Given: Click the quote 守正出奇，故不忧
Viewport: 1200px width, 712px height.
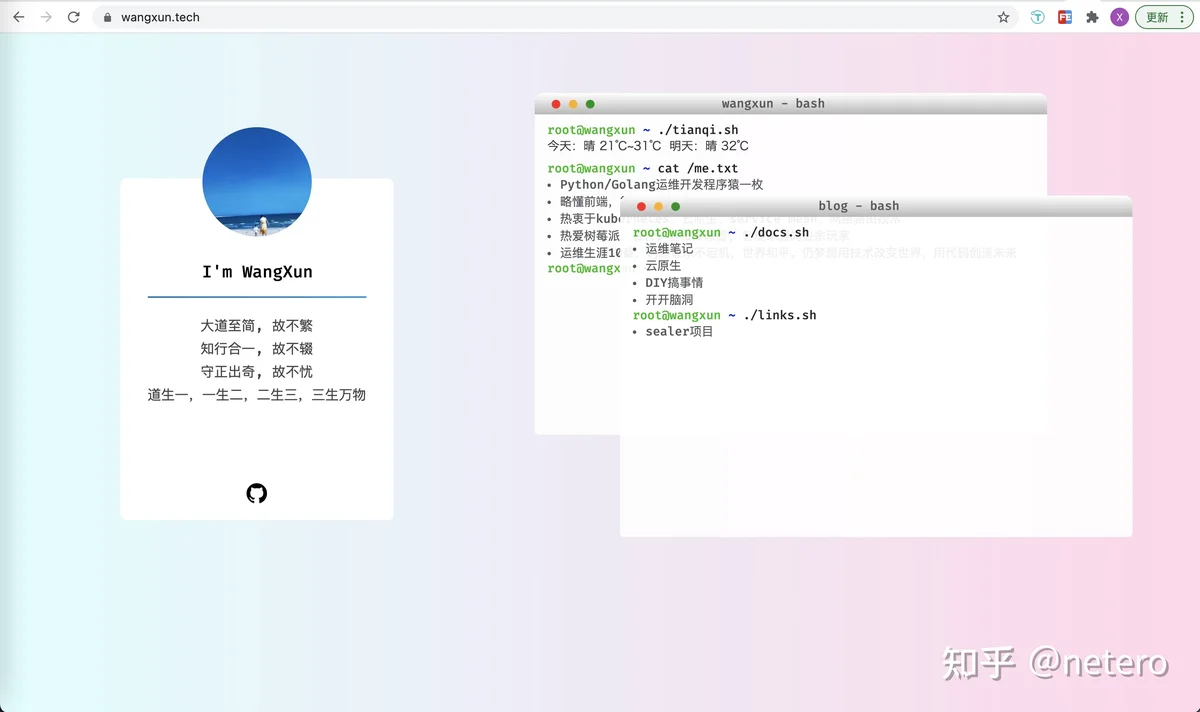Looking at the screenshot, I should (x=257, y=372).
